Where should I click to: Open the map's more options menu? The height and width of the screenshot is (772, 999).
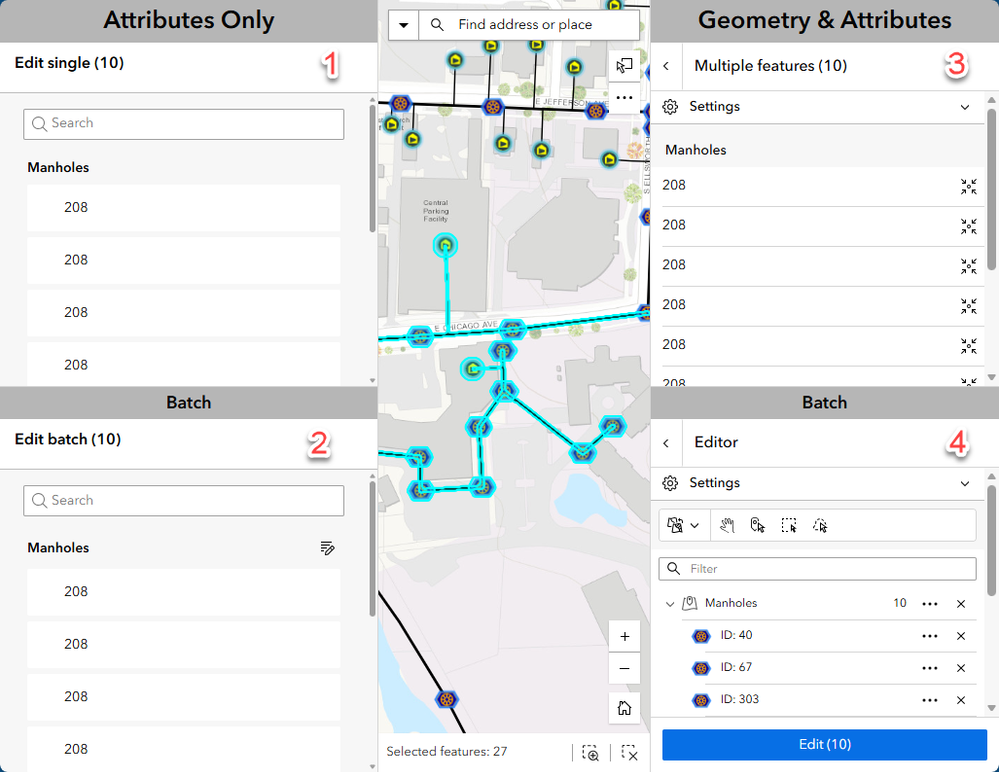tap(624, 98)
